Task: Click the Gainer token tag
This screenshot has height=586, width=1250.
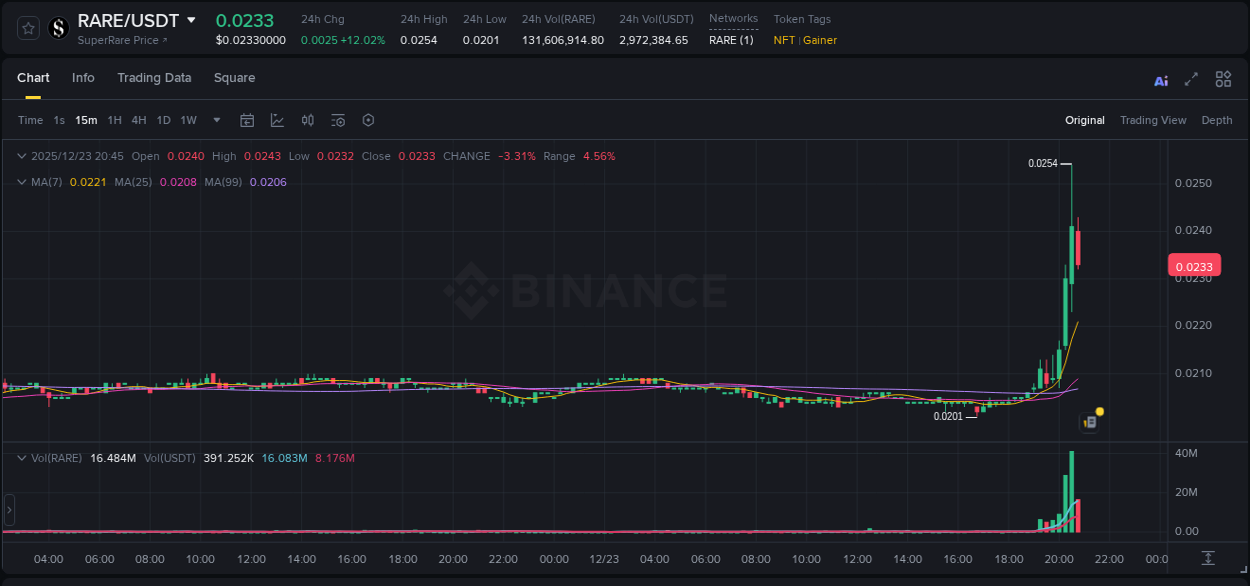Action: coord(819,41)
